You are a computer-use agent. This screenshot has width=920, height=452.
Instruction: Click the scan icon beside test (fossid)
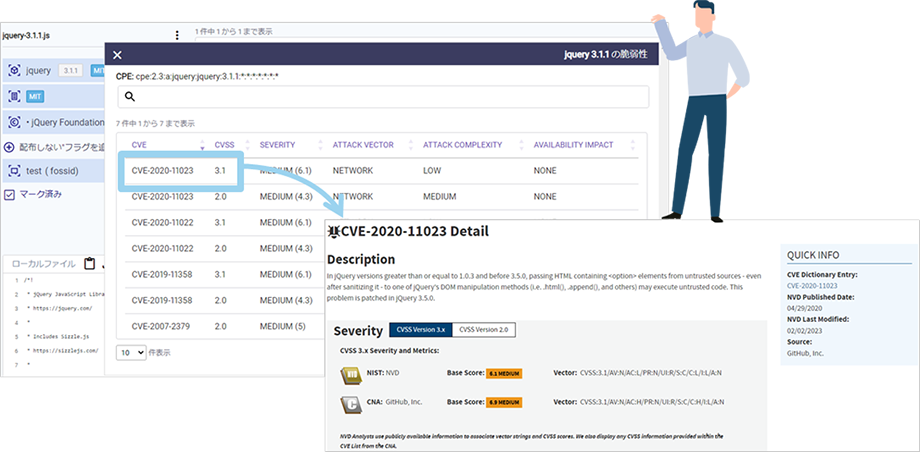coord(15,171)
